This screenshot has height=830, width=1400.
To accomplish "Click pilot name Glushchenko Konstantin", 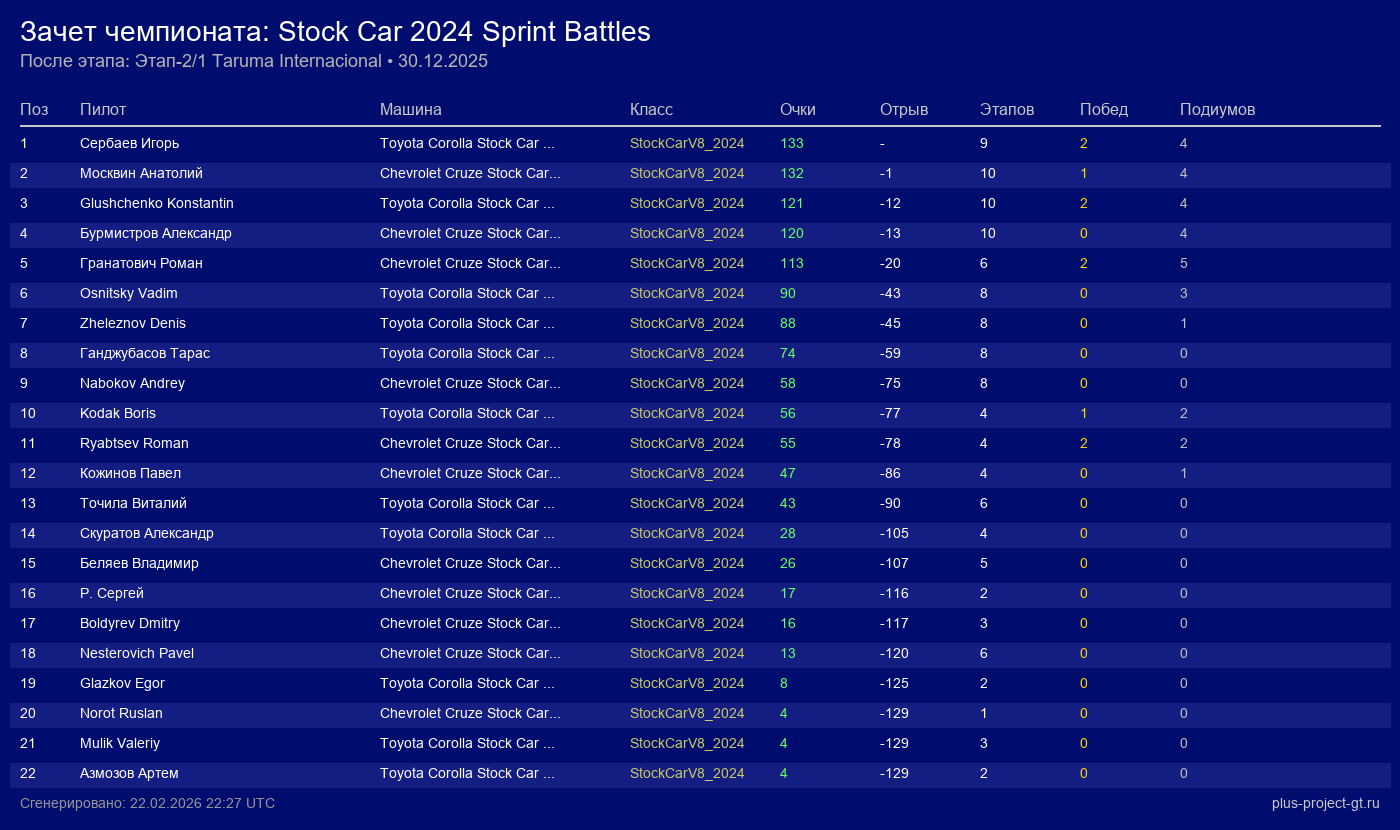I will pyautogui.click(x=156, y=203).
